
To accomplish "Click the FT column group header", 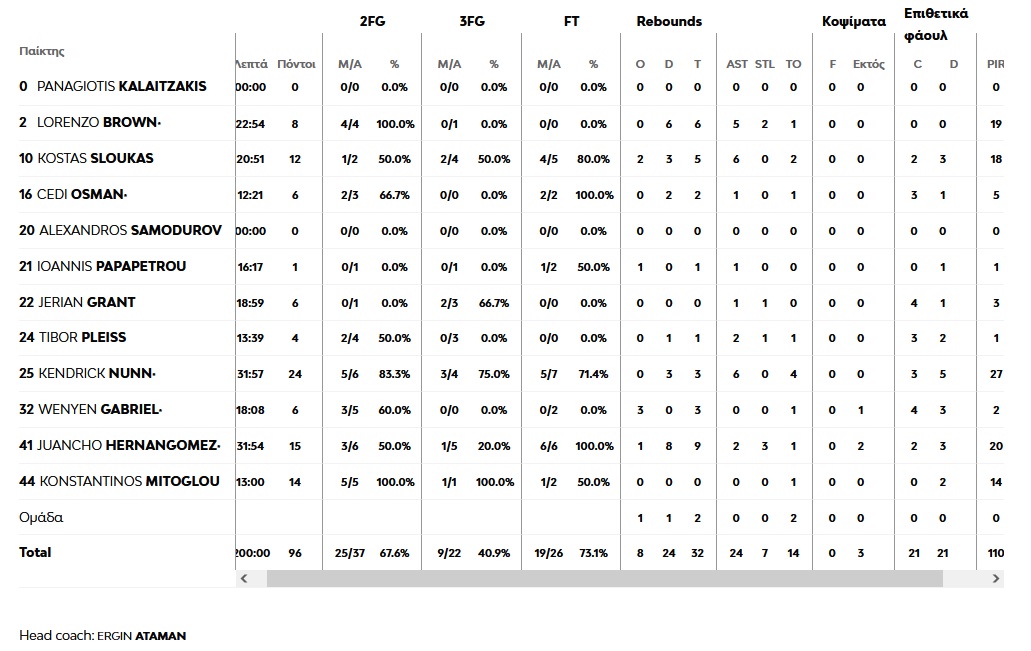I will [571, 21].
